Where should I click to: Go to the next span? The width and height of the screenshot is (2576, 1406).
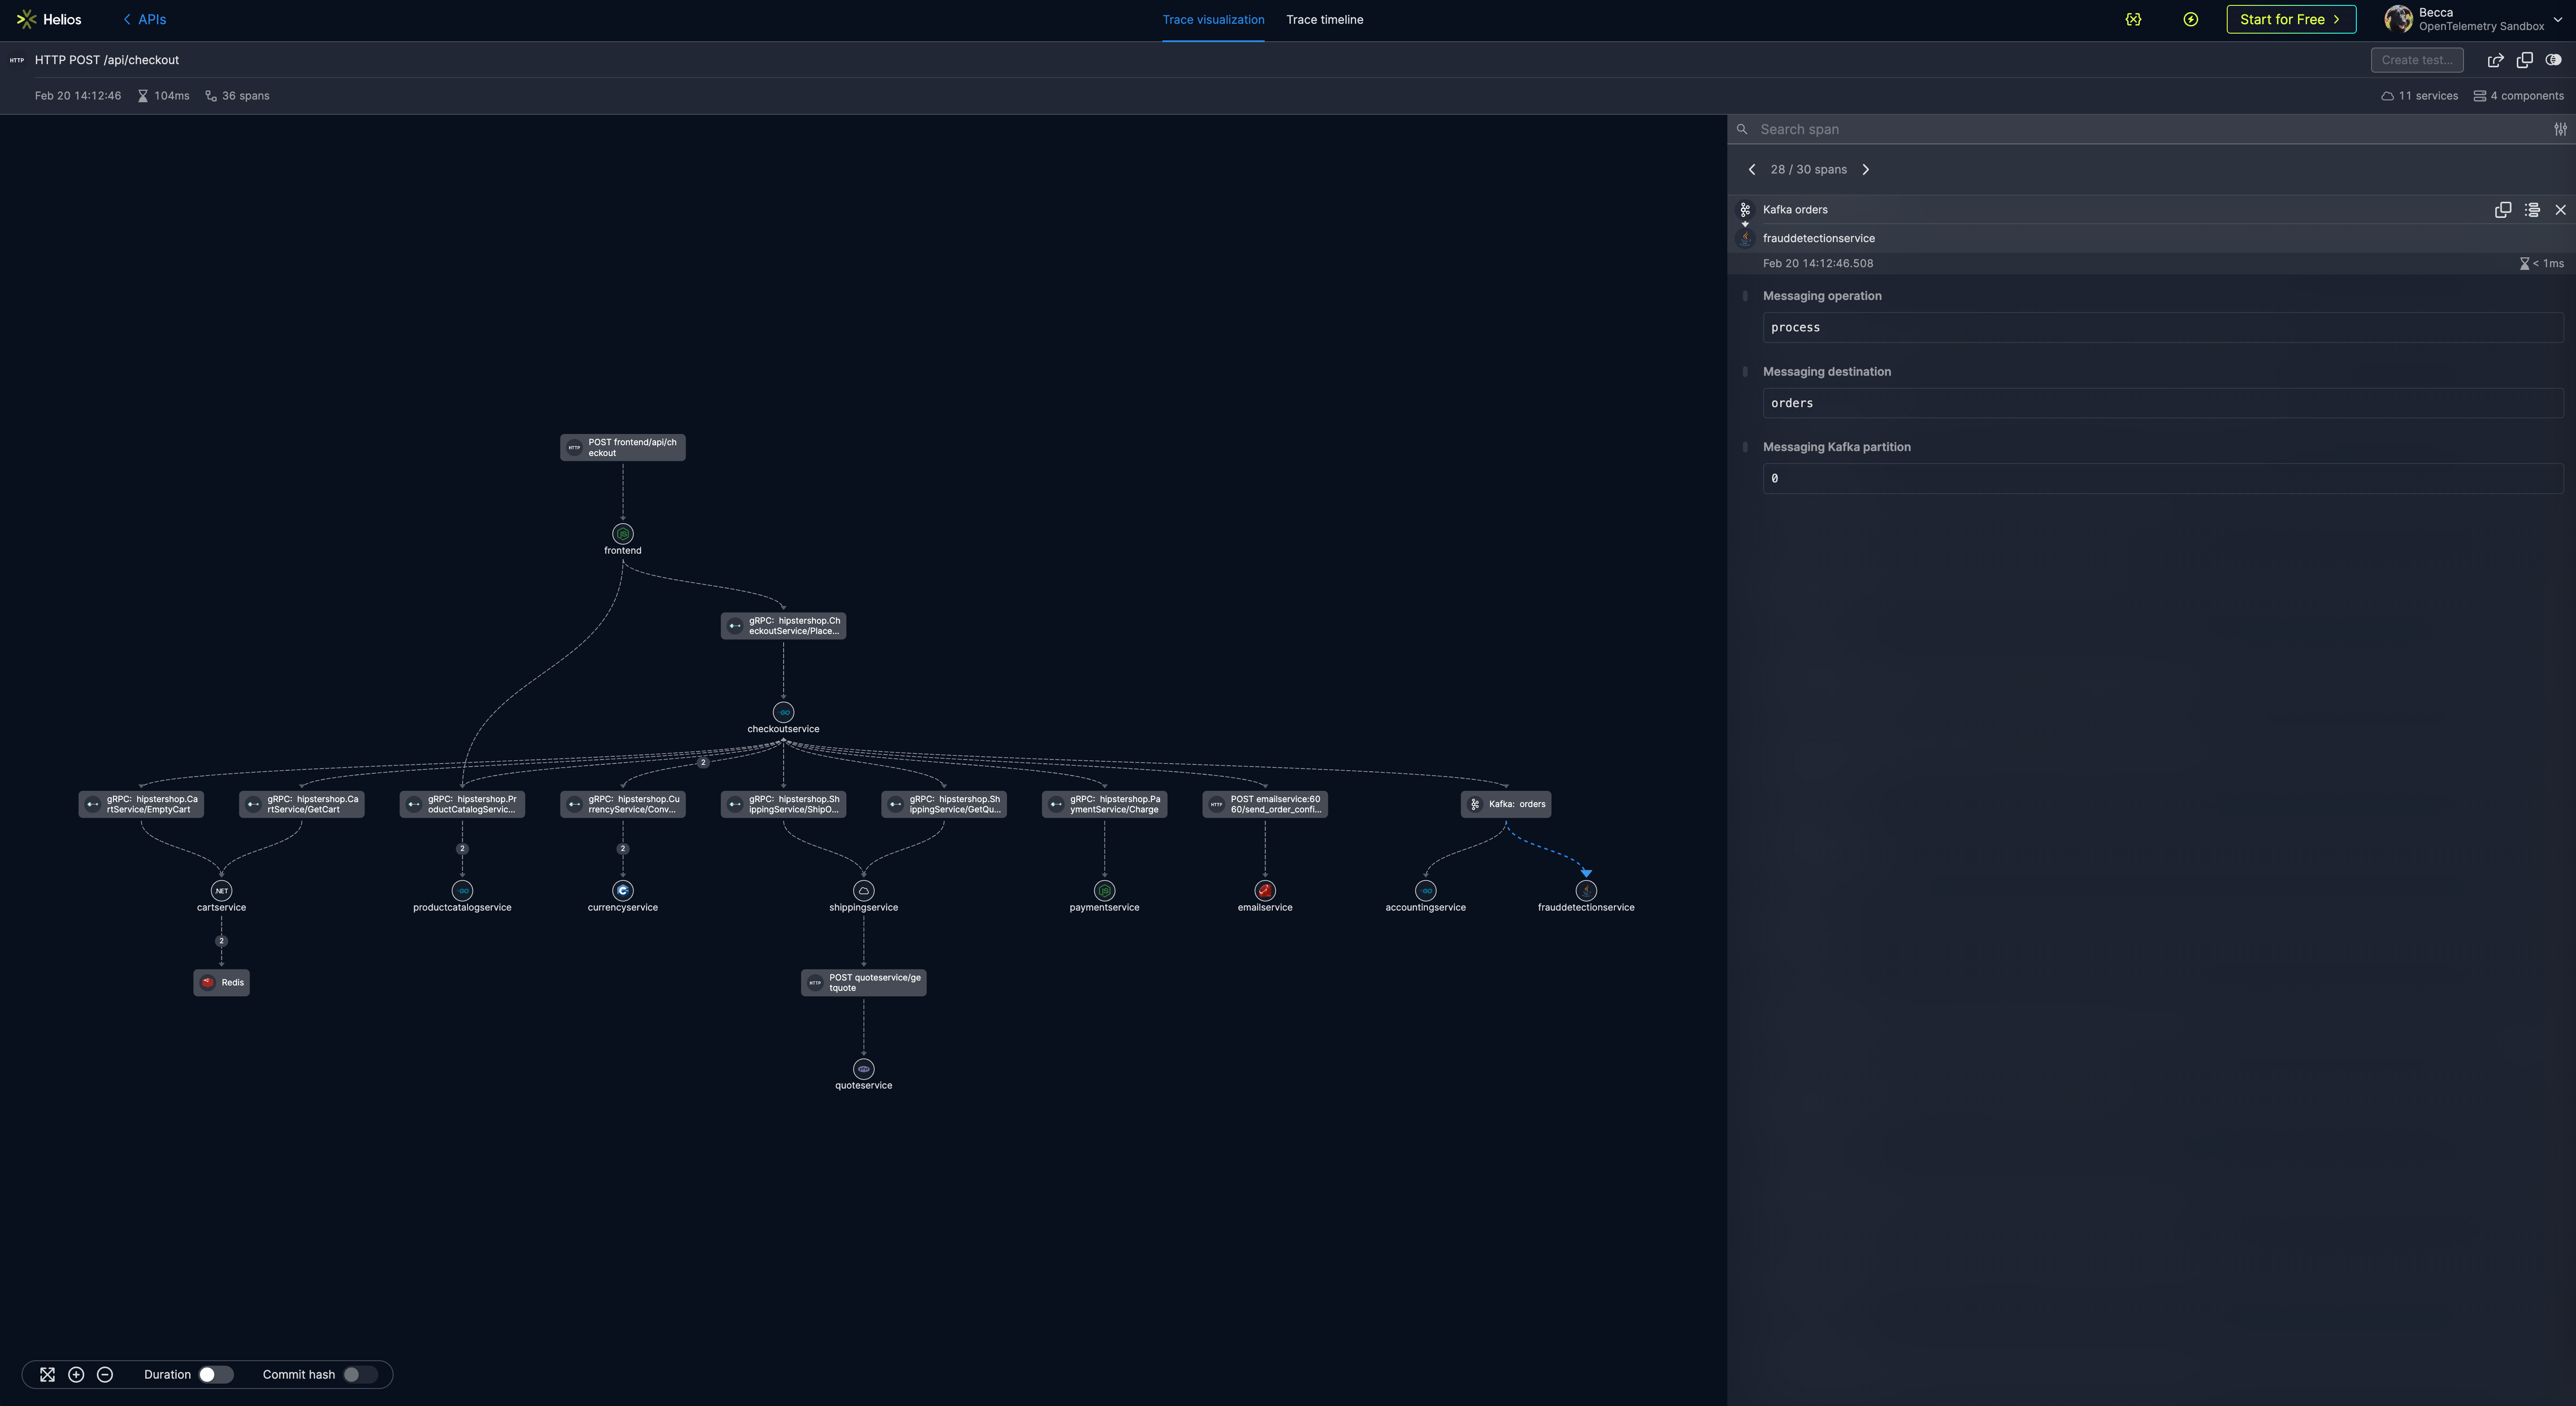pyautogui.click(x=1865, y=169)
